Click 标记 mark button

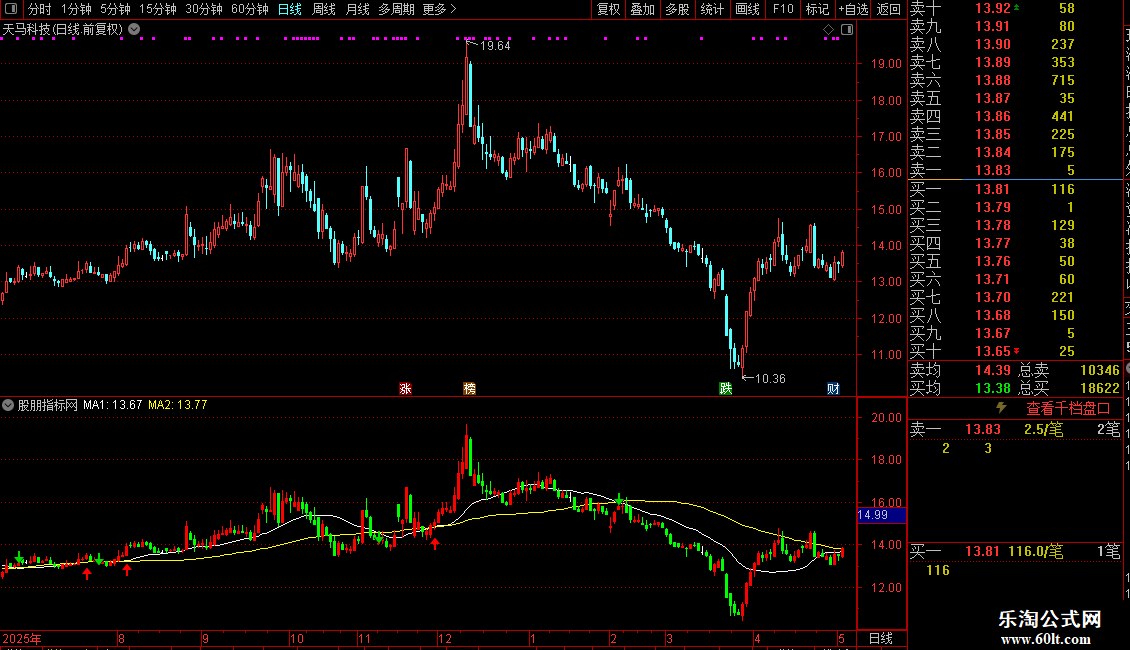(x=817, y=9)
